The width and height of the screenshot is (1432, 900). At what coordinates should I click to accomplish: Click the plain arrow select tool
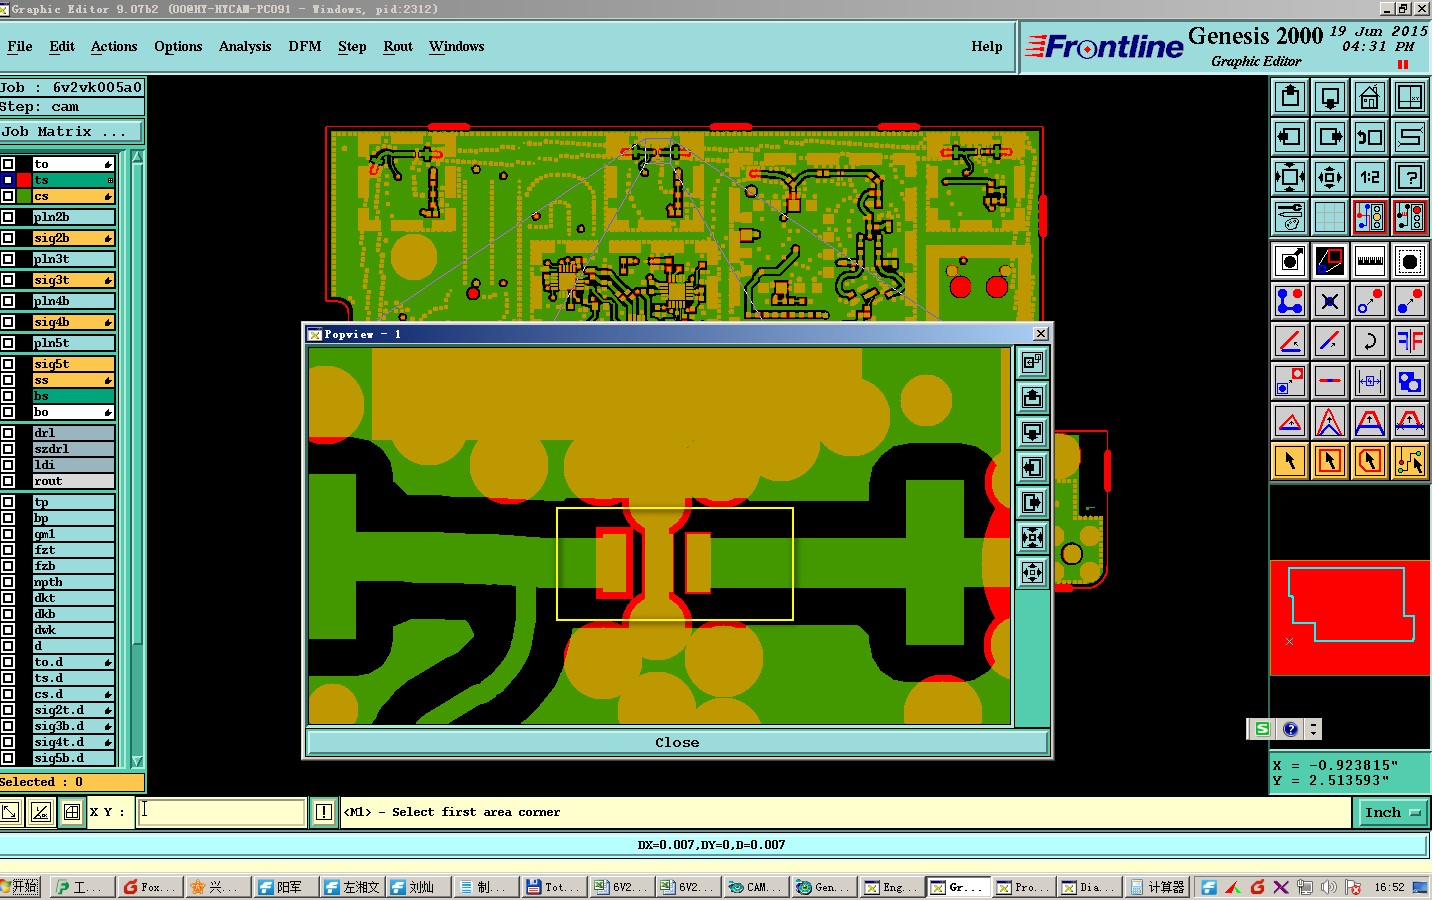pyautogui.click(x=1290, y=461)
